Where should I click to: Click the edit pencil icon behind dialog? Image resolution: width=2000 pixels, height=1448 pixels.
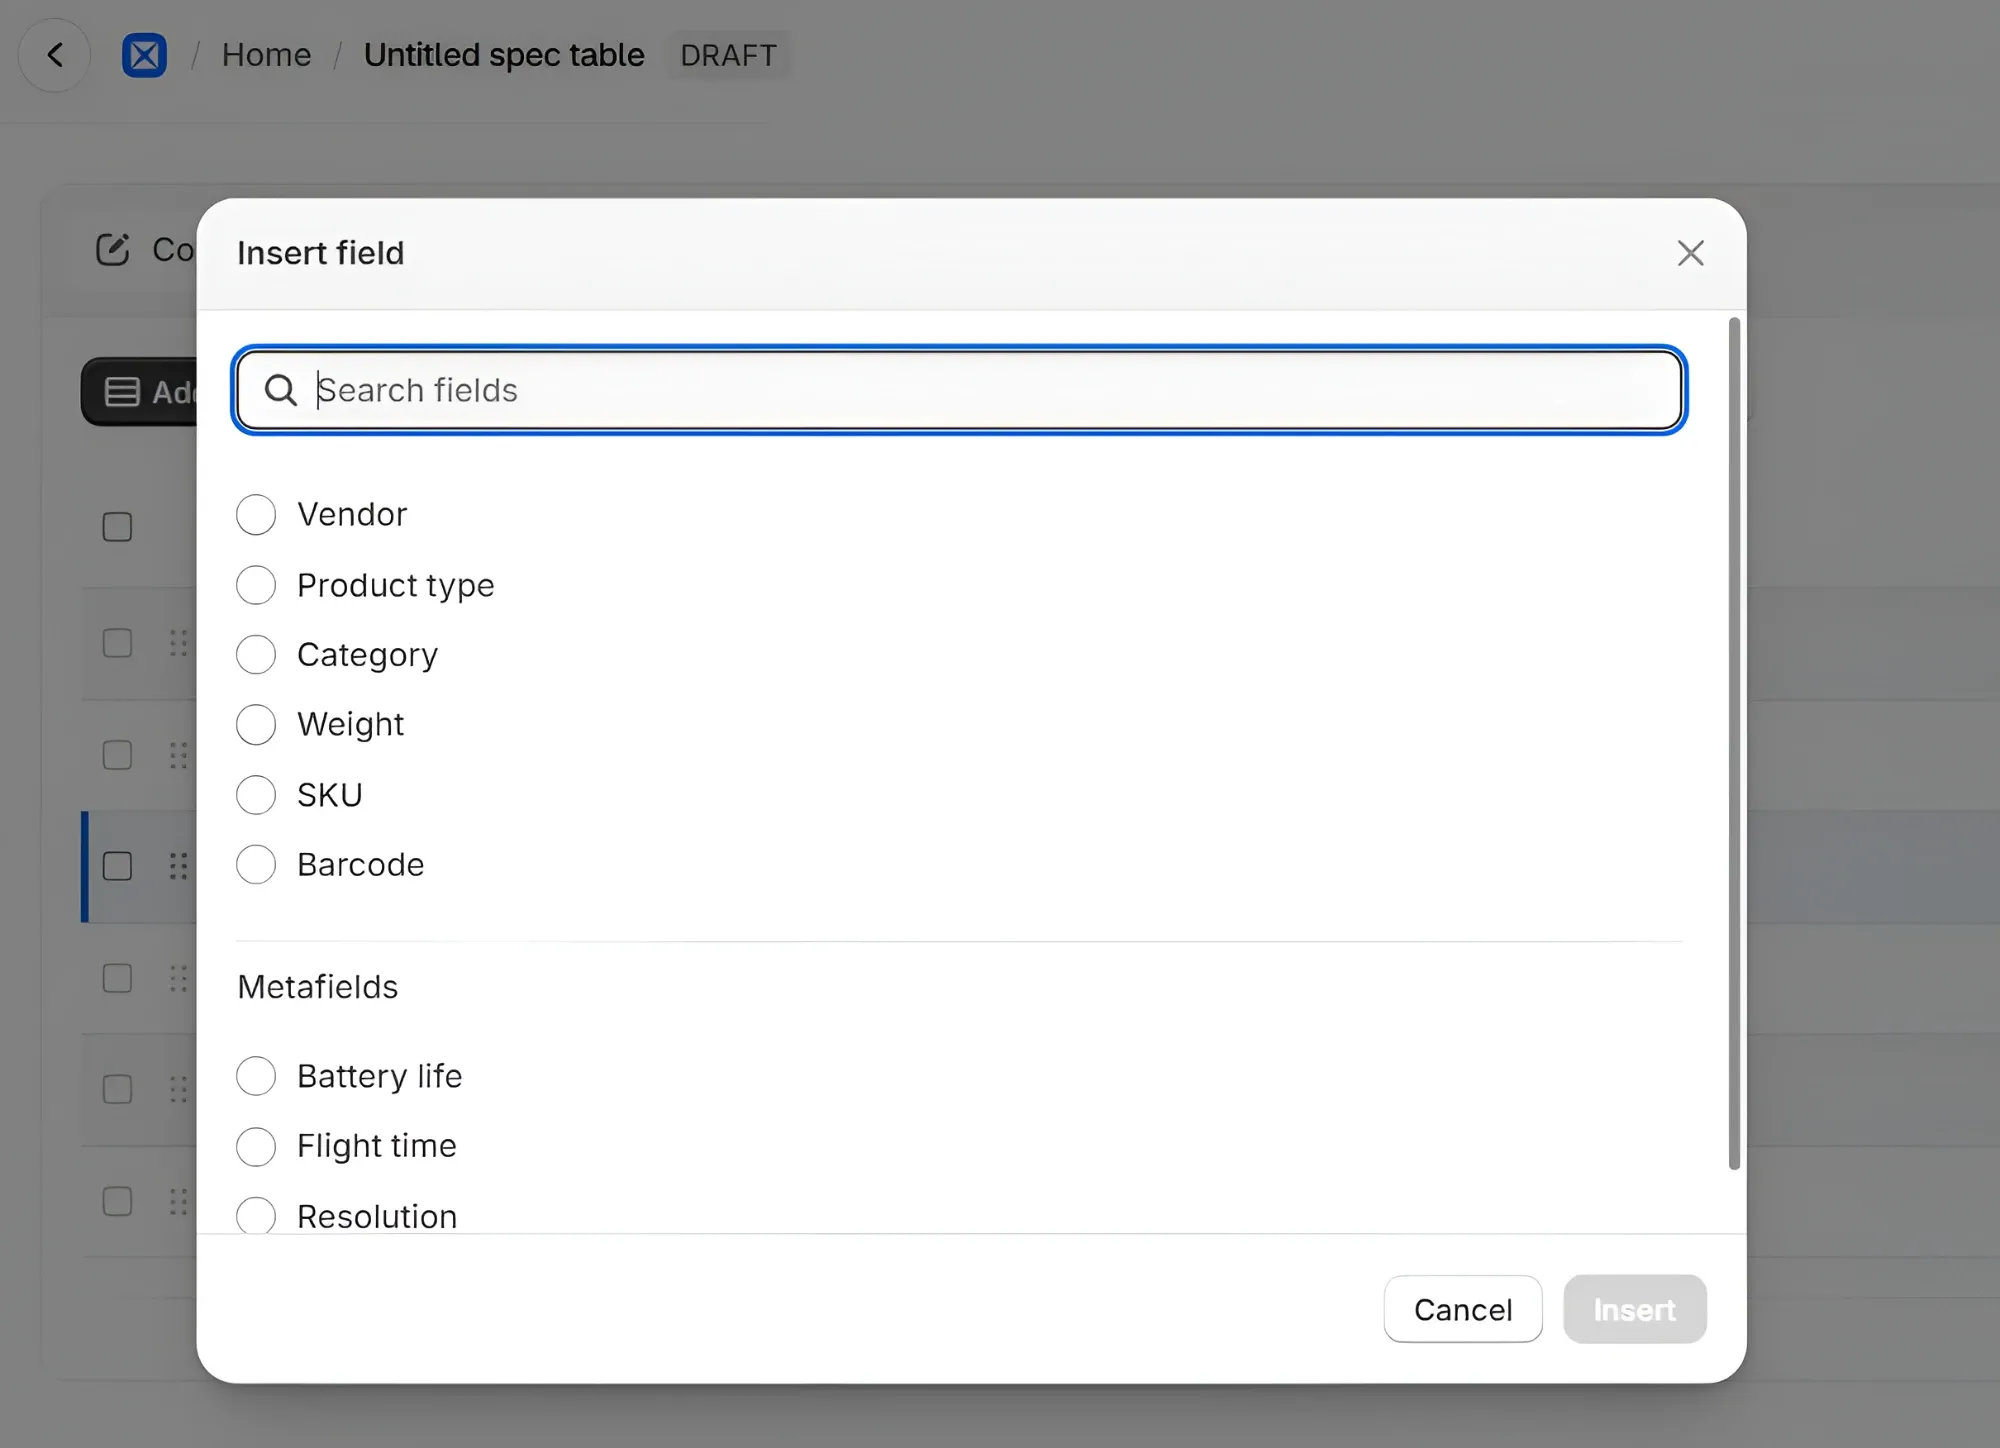pos(113,249)
